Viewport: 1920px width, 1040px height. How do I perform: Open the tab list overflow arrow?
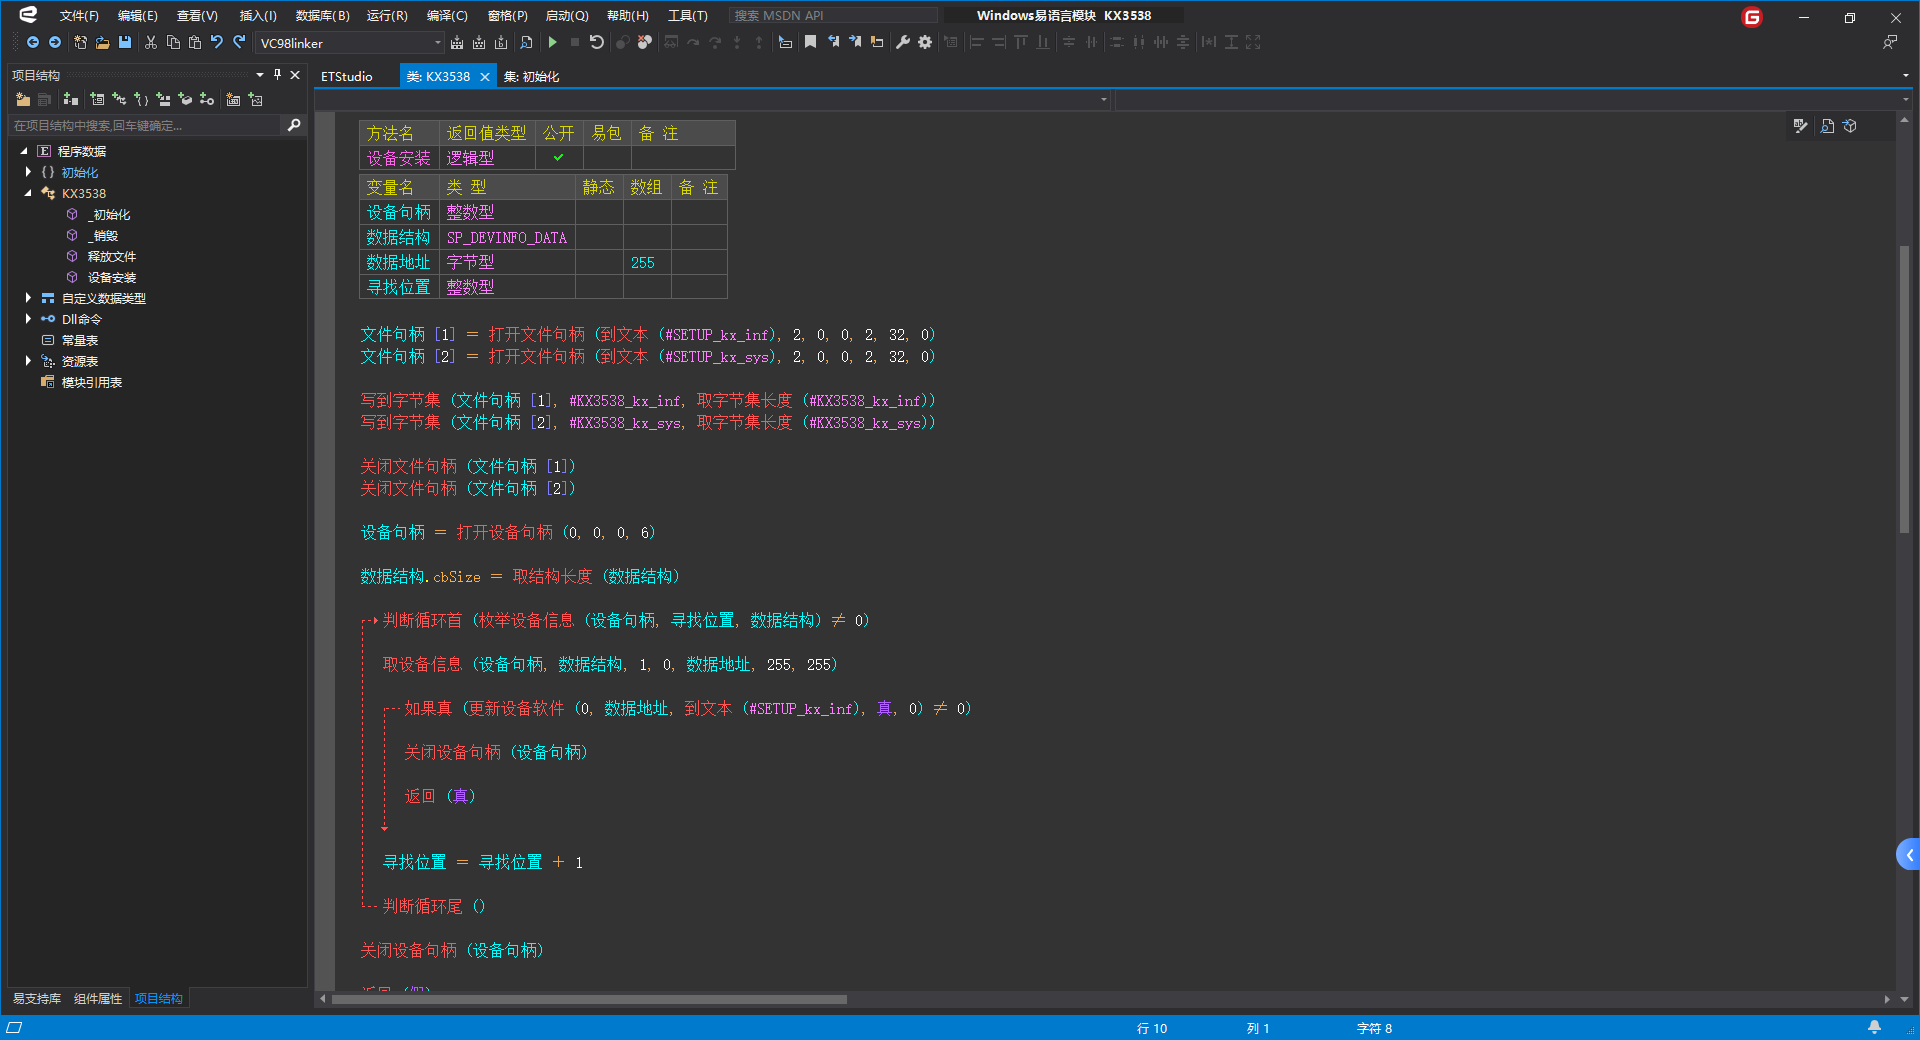pos(1905,75)
